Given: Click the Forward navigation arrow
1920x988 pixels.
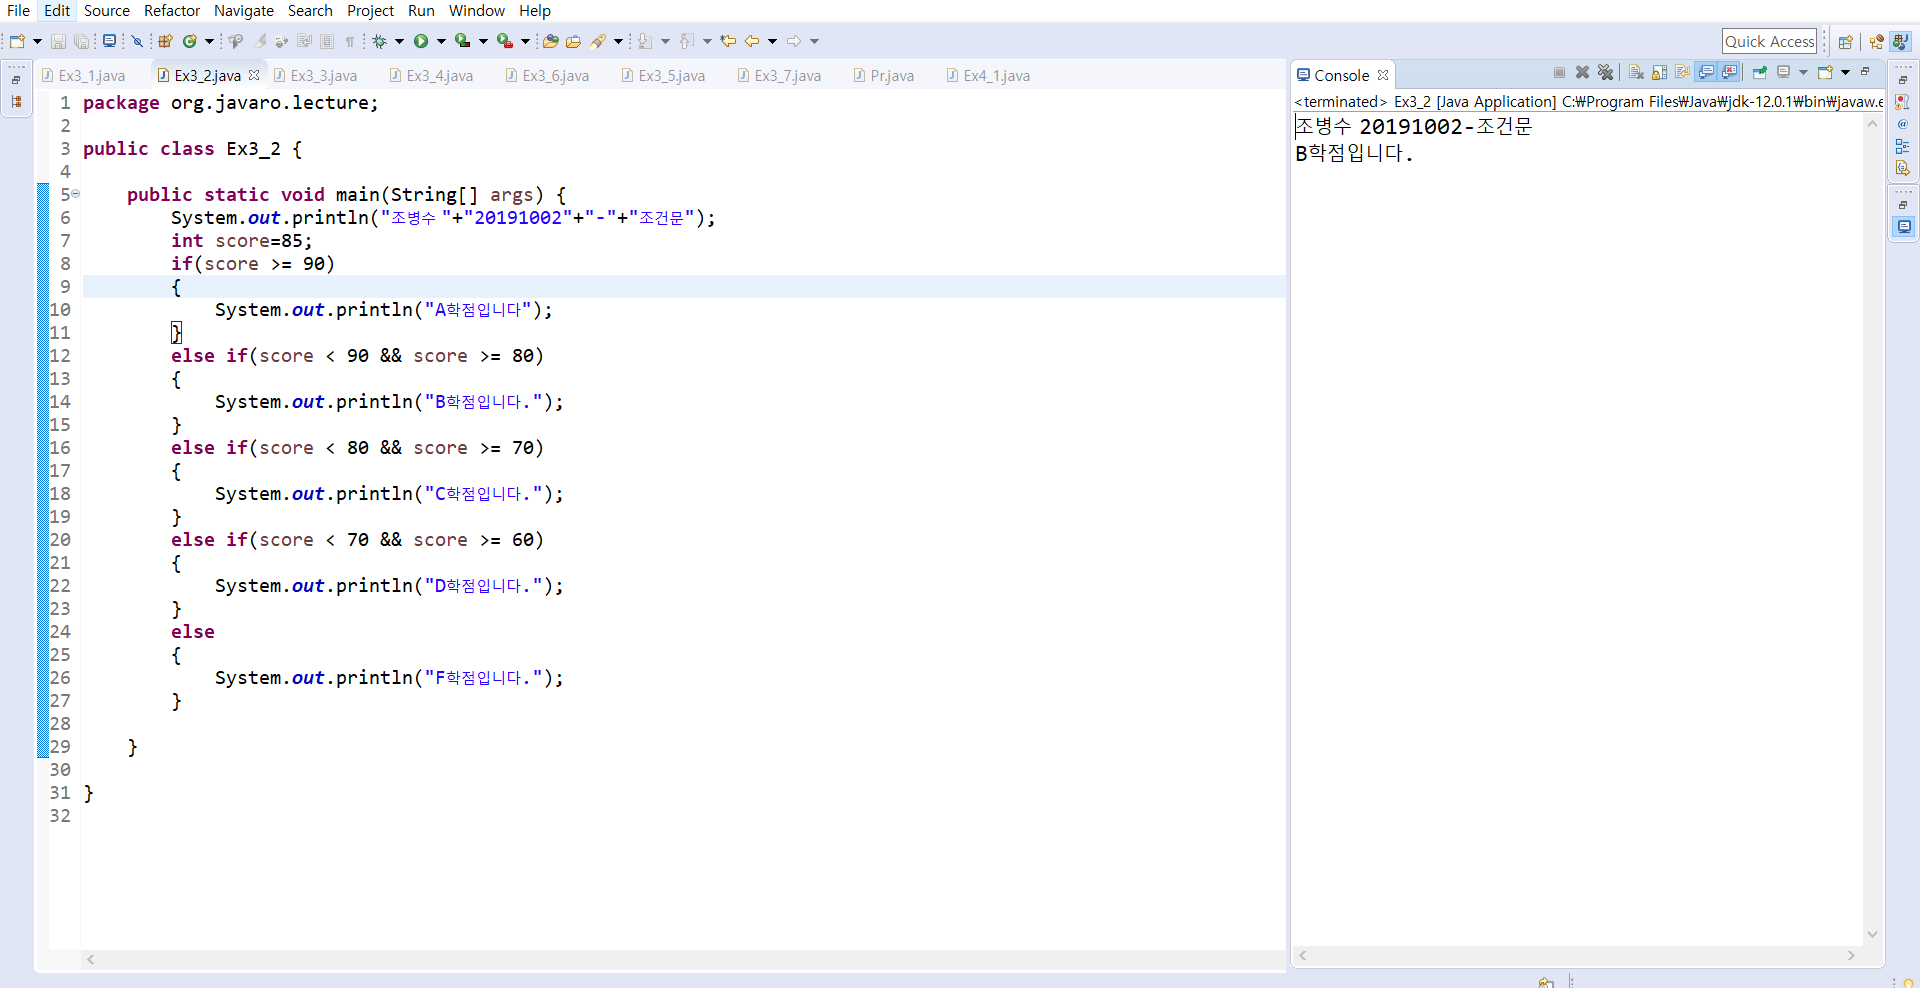Looking at the screenshot, I should coord(793,41).
